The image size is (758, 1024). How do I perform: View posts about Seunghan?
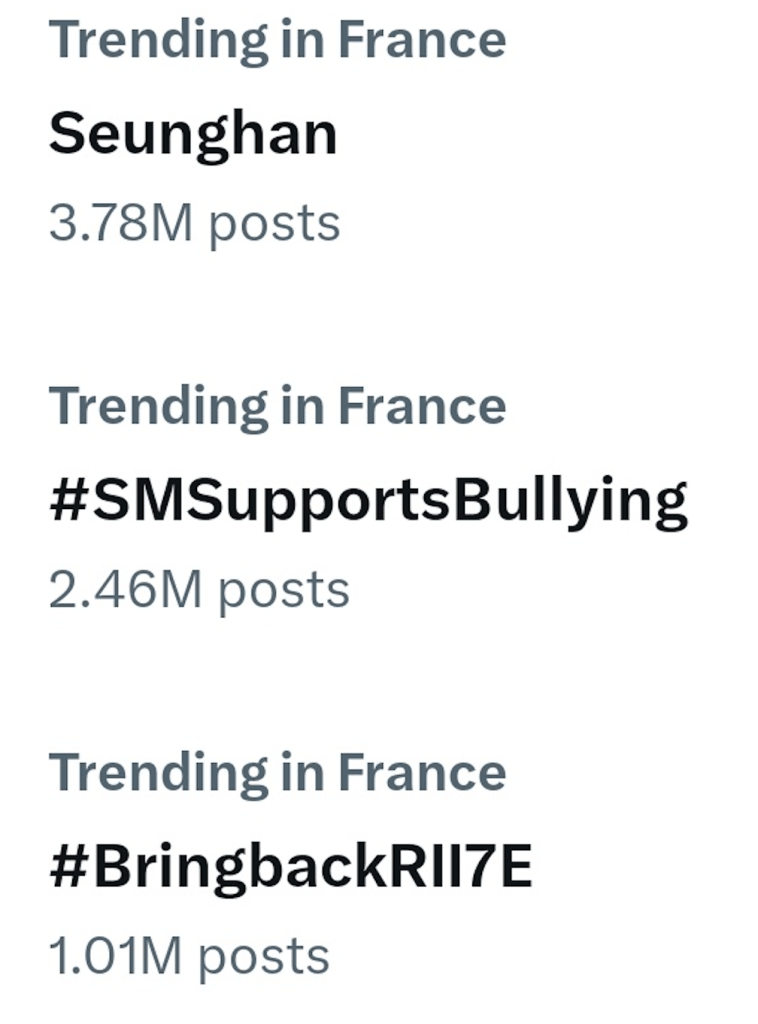pos(193,134)
